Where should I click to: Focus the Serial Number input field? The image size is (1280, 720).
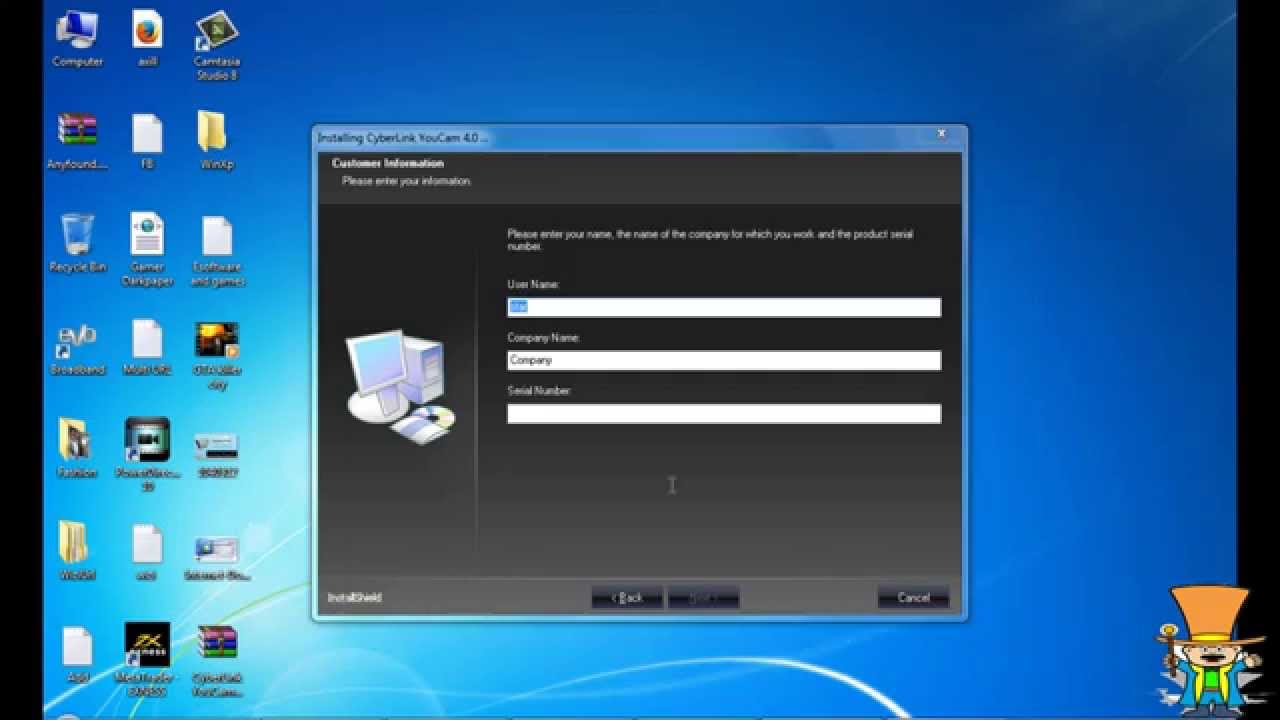(724, 413)
